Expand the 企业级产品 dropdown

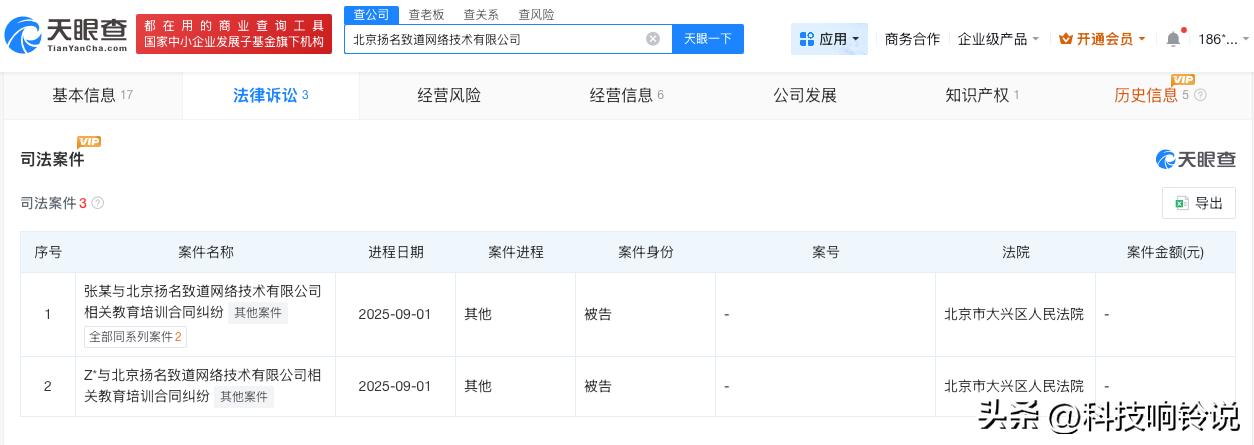point(998,39)
